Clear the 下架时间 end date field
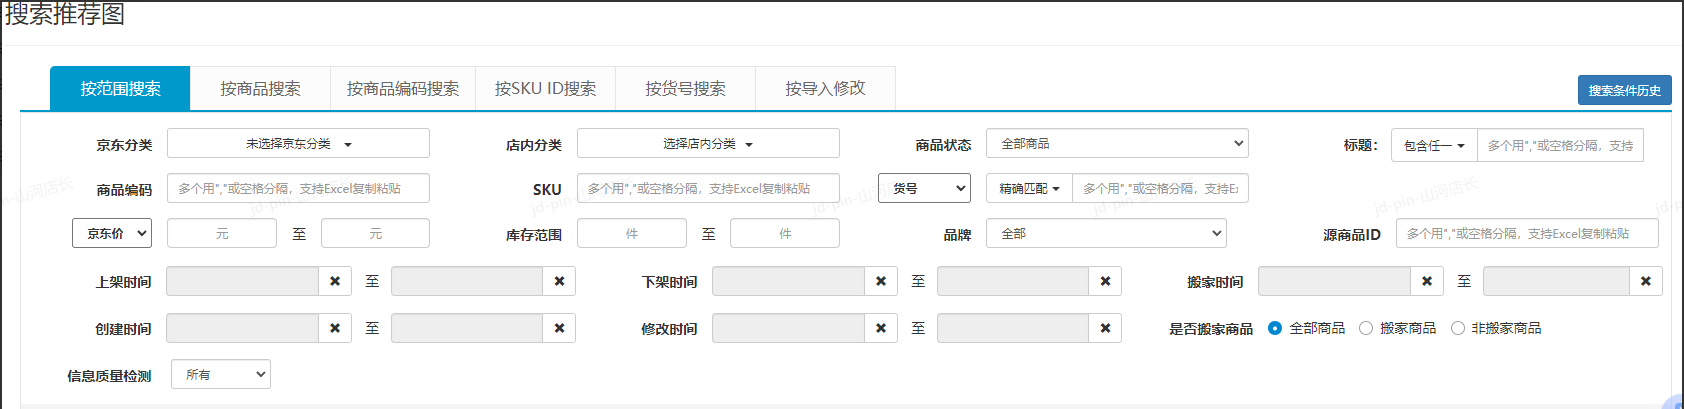1684x409 pixels. 1105,282
